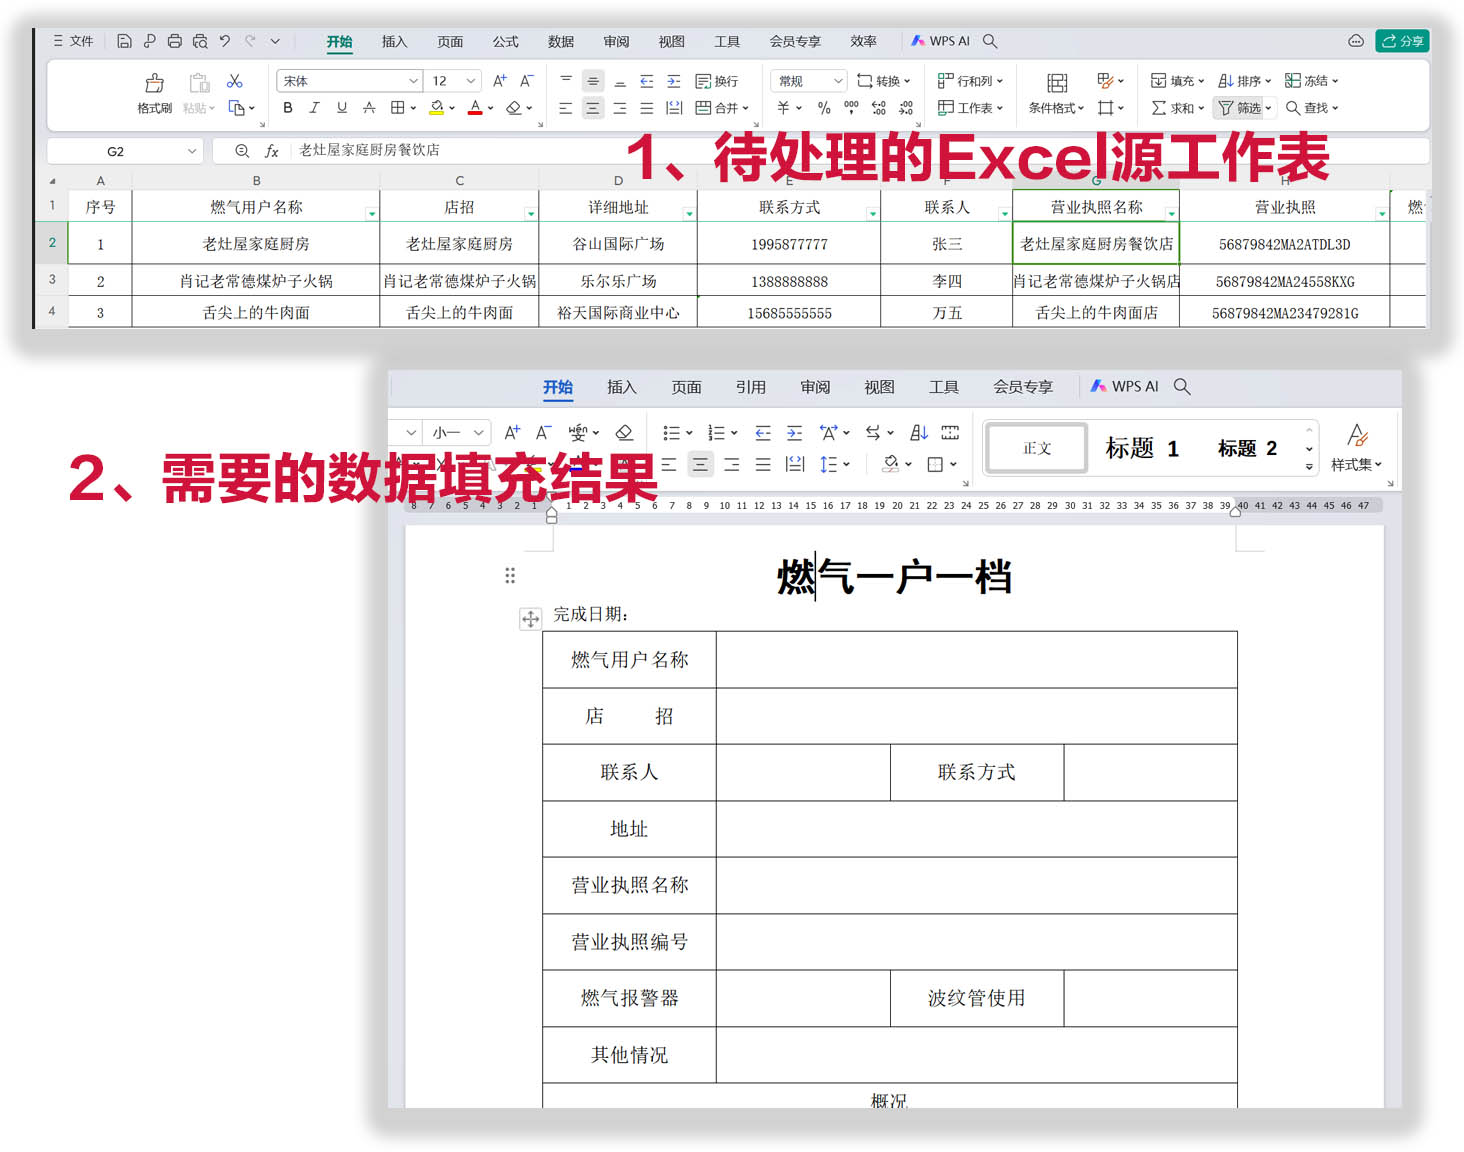Switch to the 公式 tab in spreadsheet
The height and width of the screenshot is (1152, 1464).
tap(505, 41)
